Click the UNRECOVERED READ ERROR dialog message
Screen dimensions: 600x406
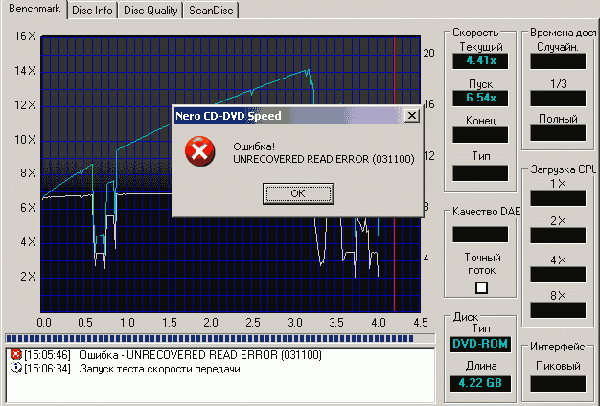(x=324, y=159)
